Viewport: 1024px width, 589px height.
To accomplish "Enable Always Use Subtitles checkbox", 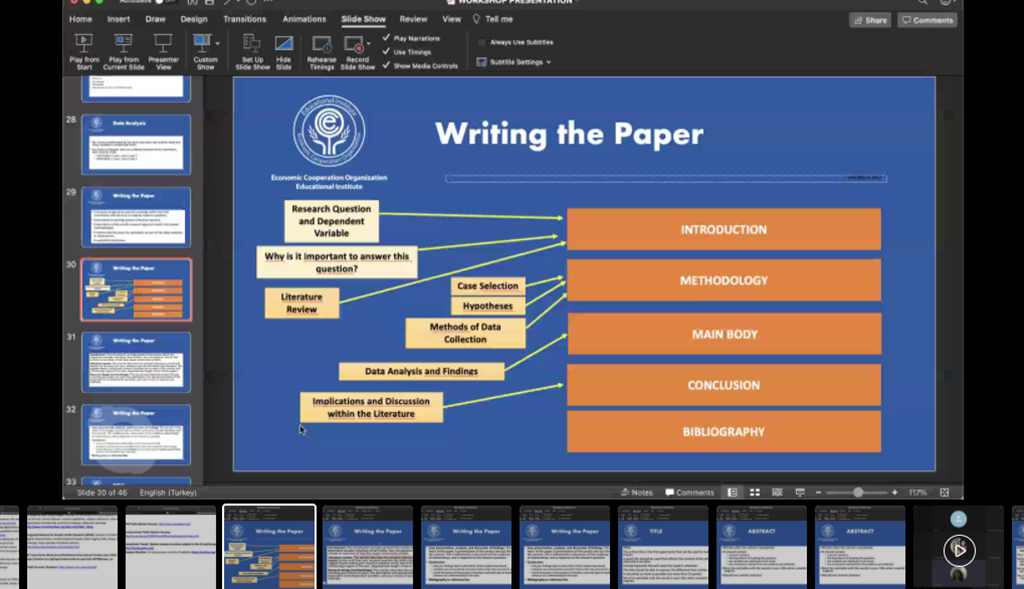I will click(481, 42).
